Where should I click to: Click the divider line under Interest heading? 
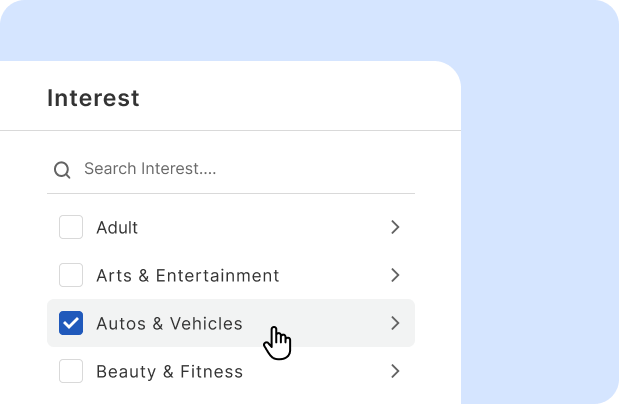click(x=230, y=130)
